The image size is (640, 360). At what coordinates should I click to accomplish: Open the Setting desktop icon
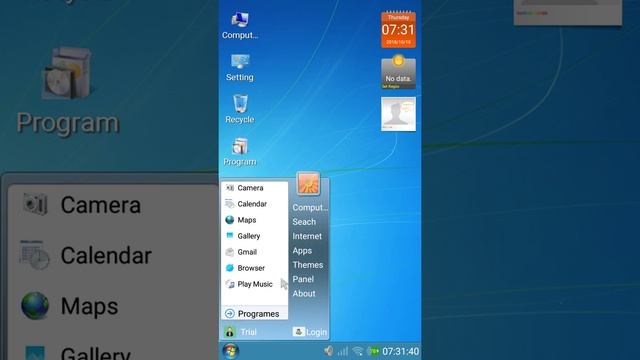240,68
